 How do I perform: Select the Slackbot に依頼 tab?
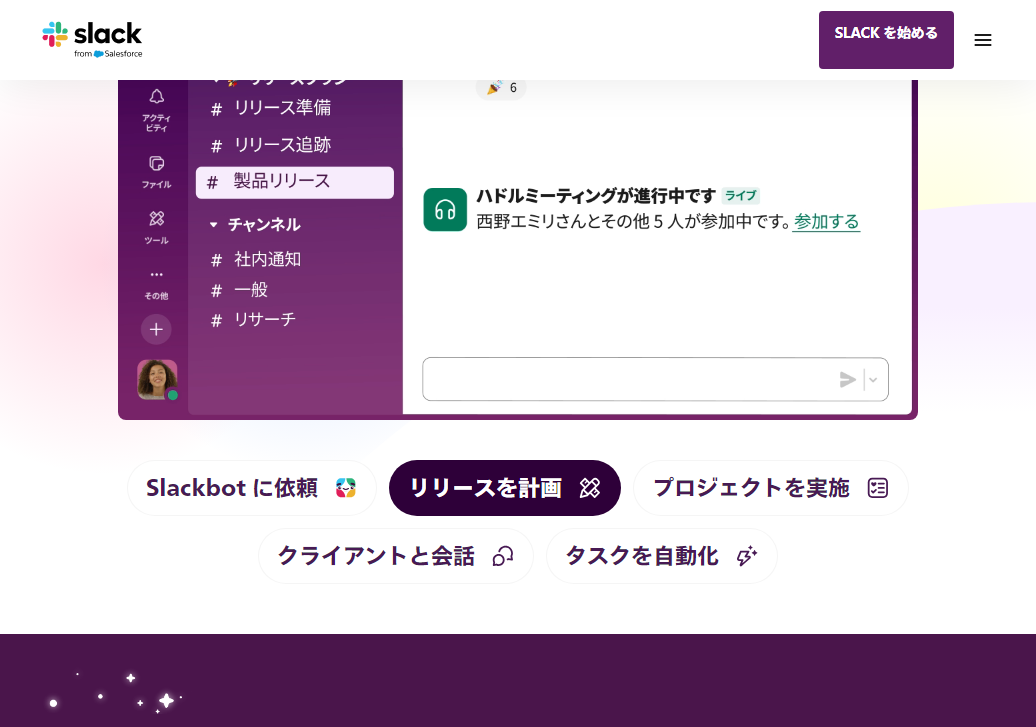(x=252, y=488)
